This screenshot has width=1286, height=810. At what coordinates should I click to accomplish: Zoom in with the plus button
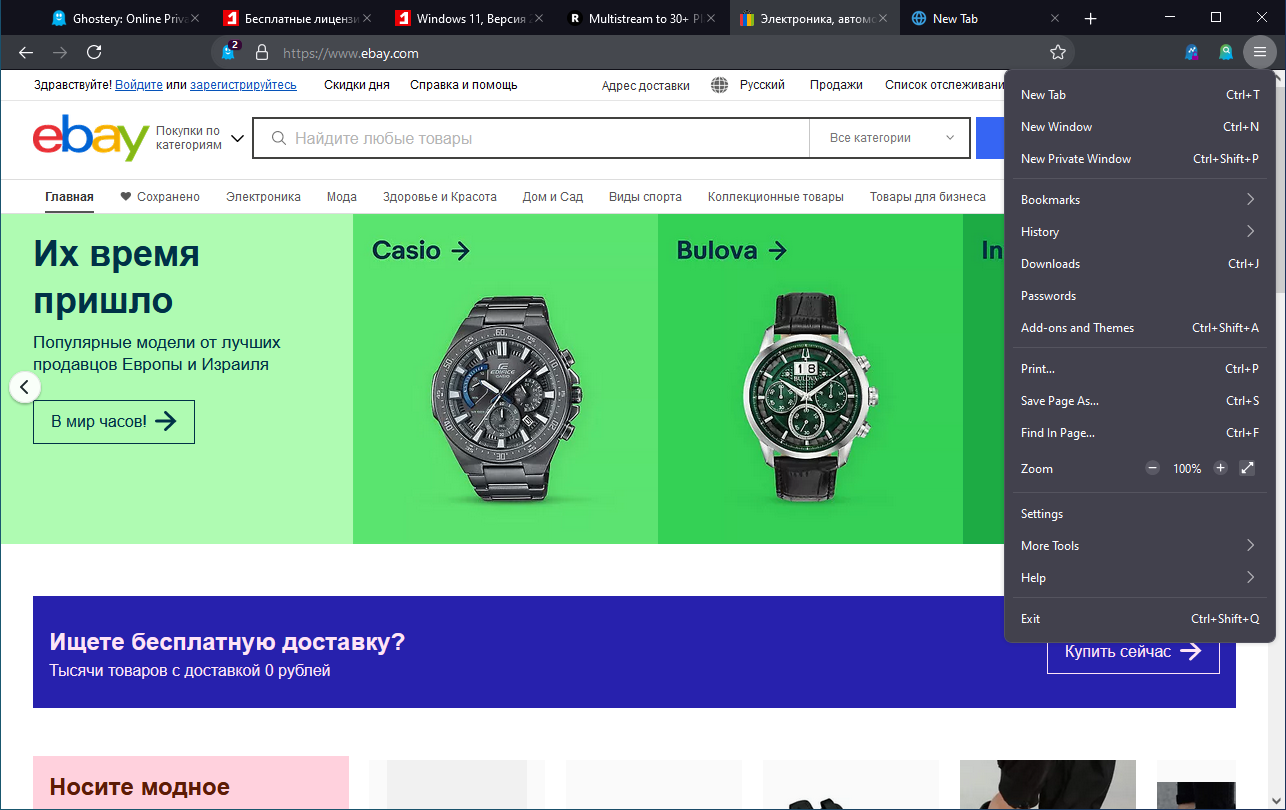(1220, 468)
